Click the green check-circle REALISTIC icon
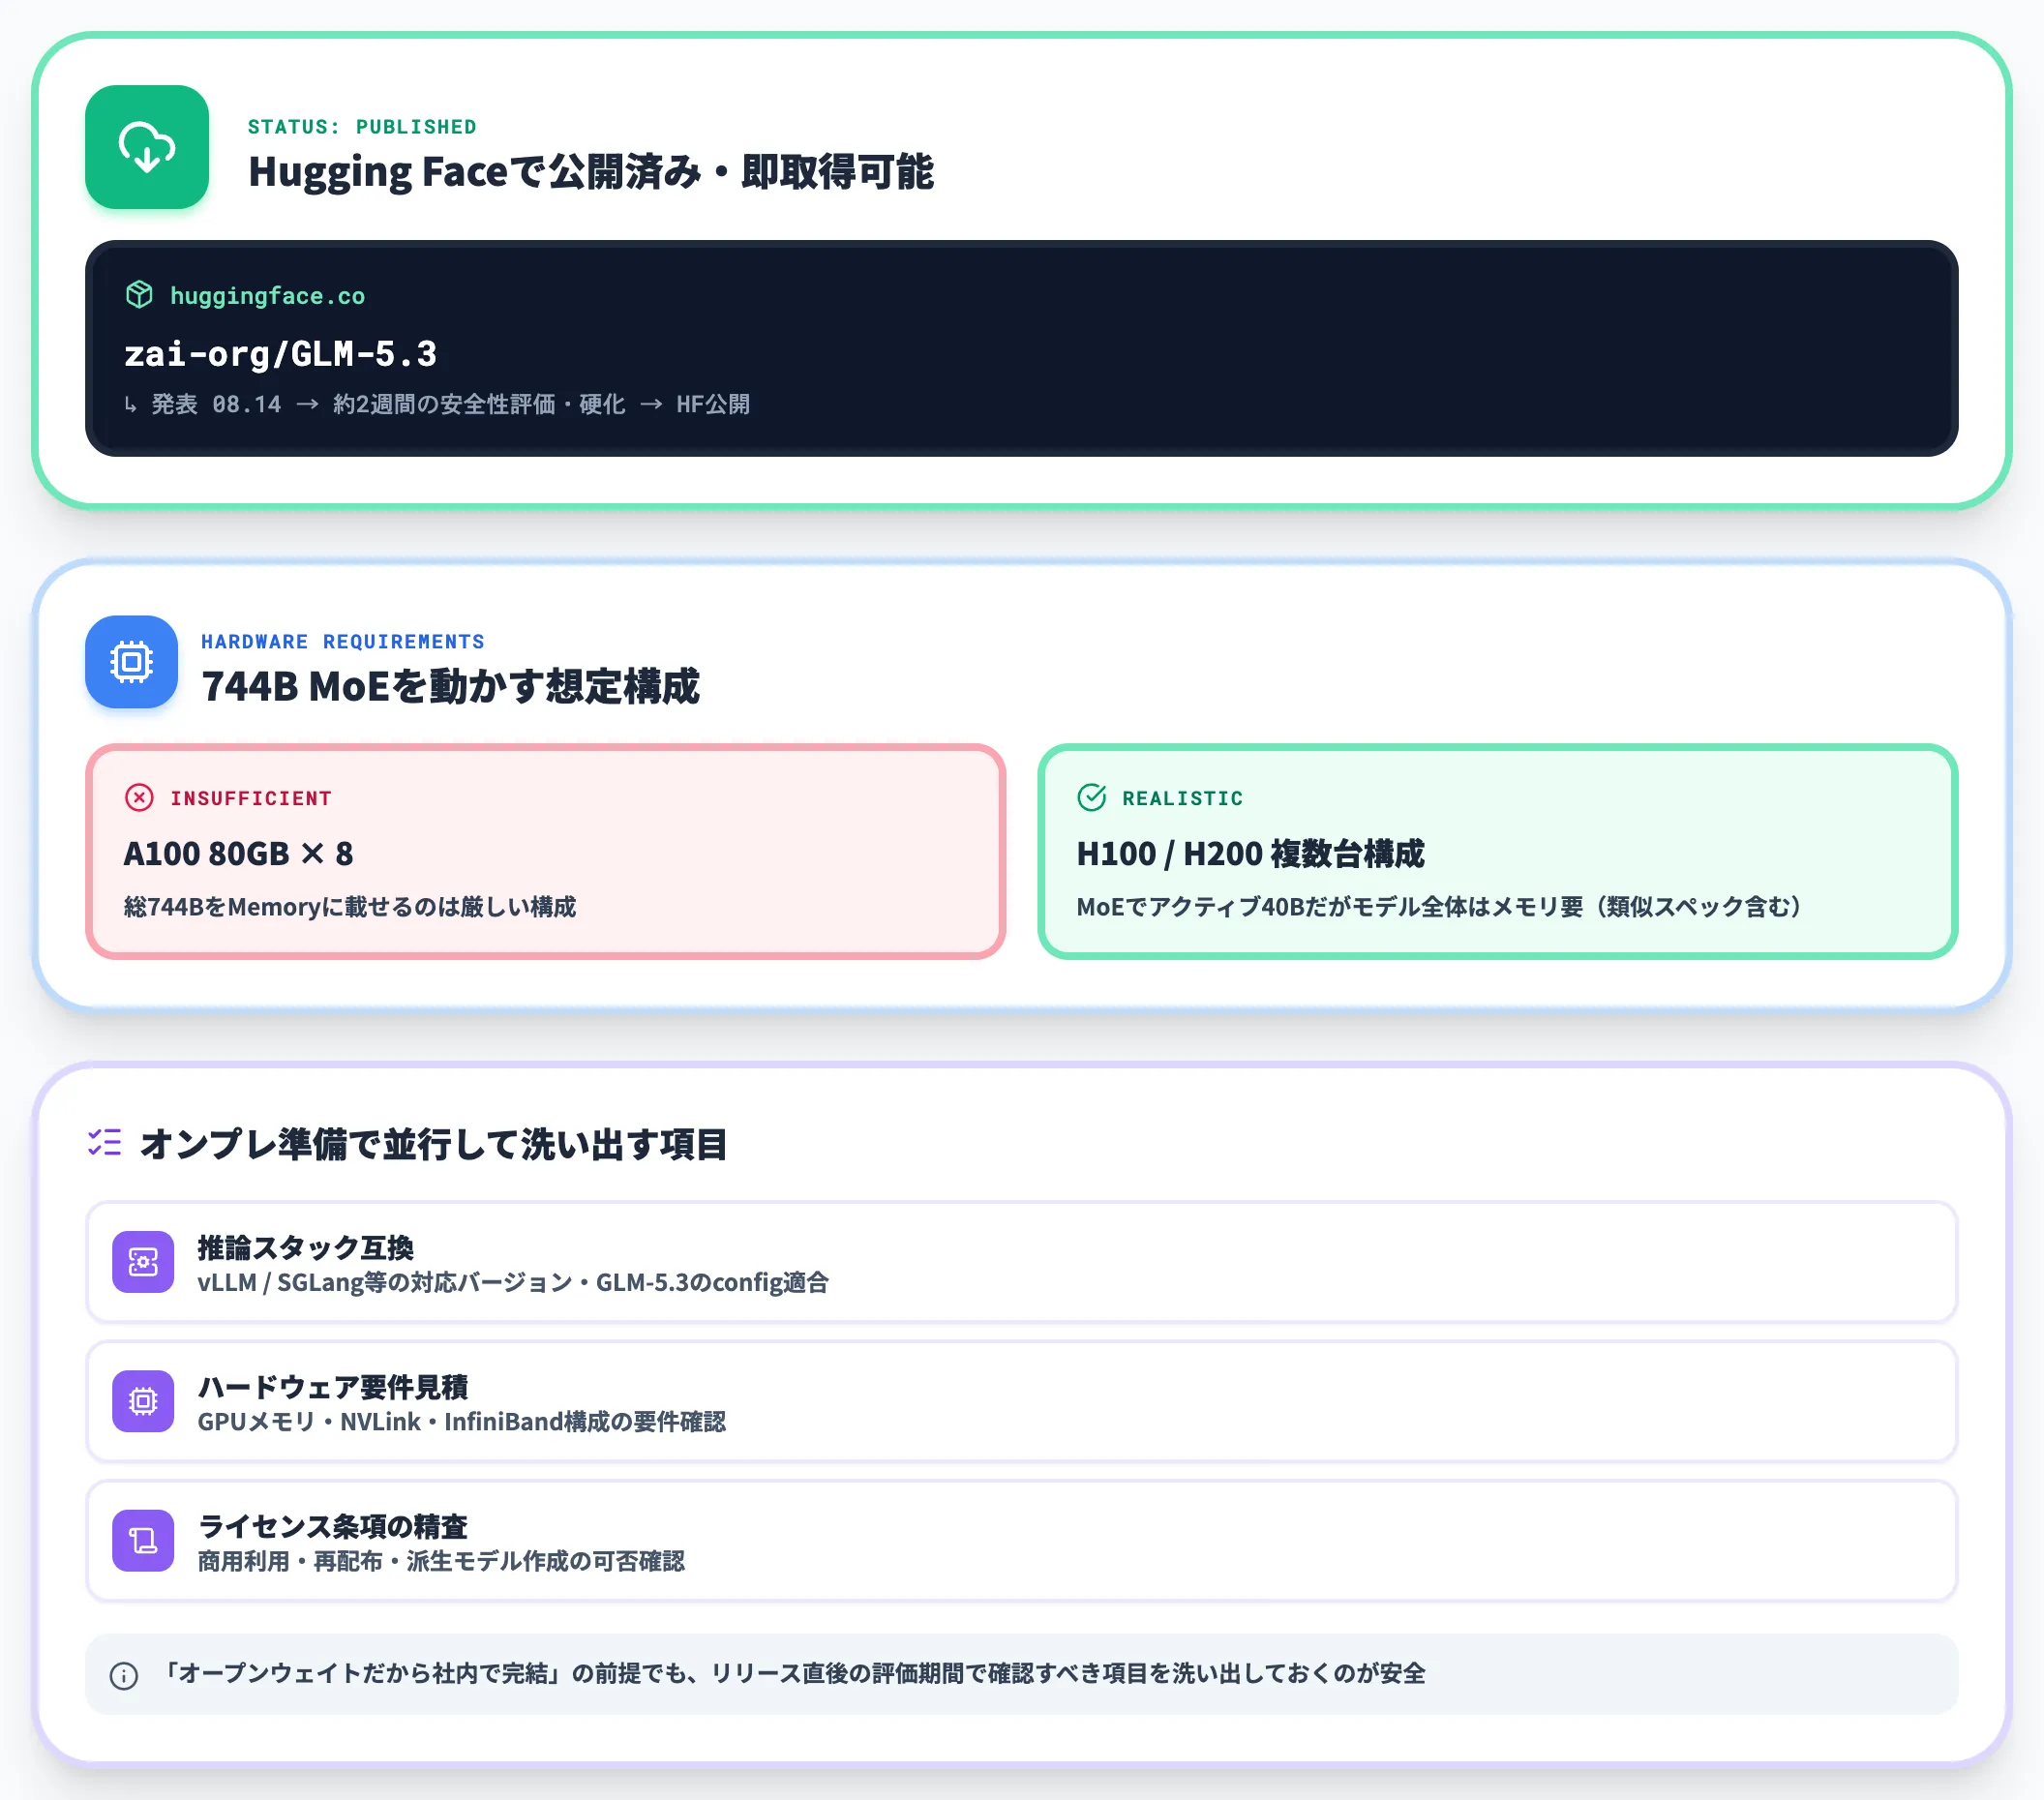 pos(1091,798)
